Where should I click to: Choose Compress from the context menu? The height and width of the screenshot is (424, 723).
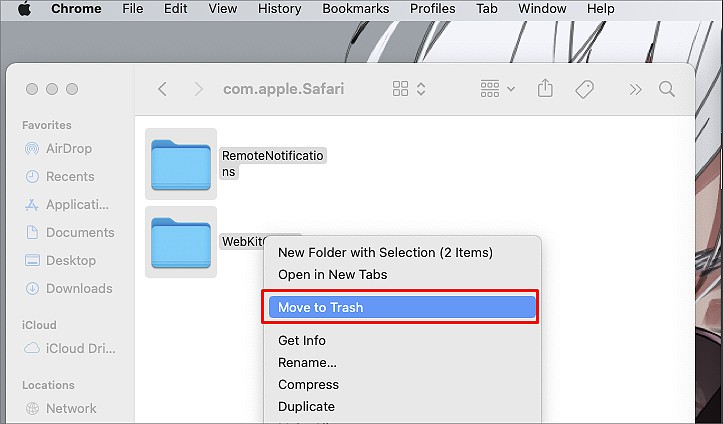click(x=308, y=385)
